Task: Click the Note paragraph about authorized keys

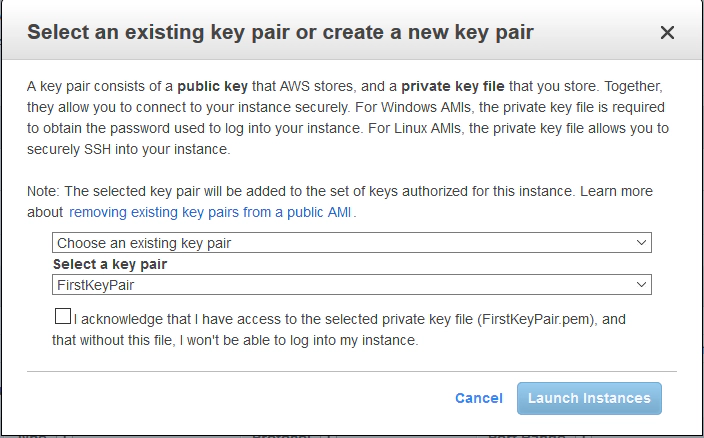Action: coord(300,191)
